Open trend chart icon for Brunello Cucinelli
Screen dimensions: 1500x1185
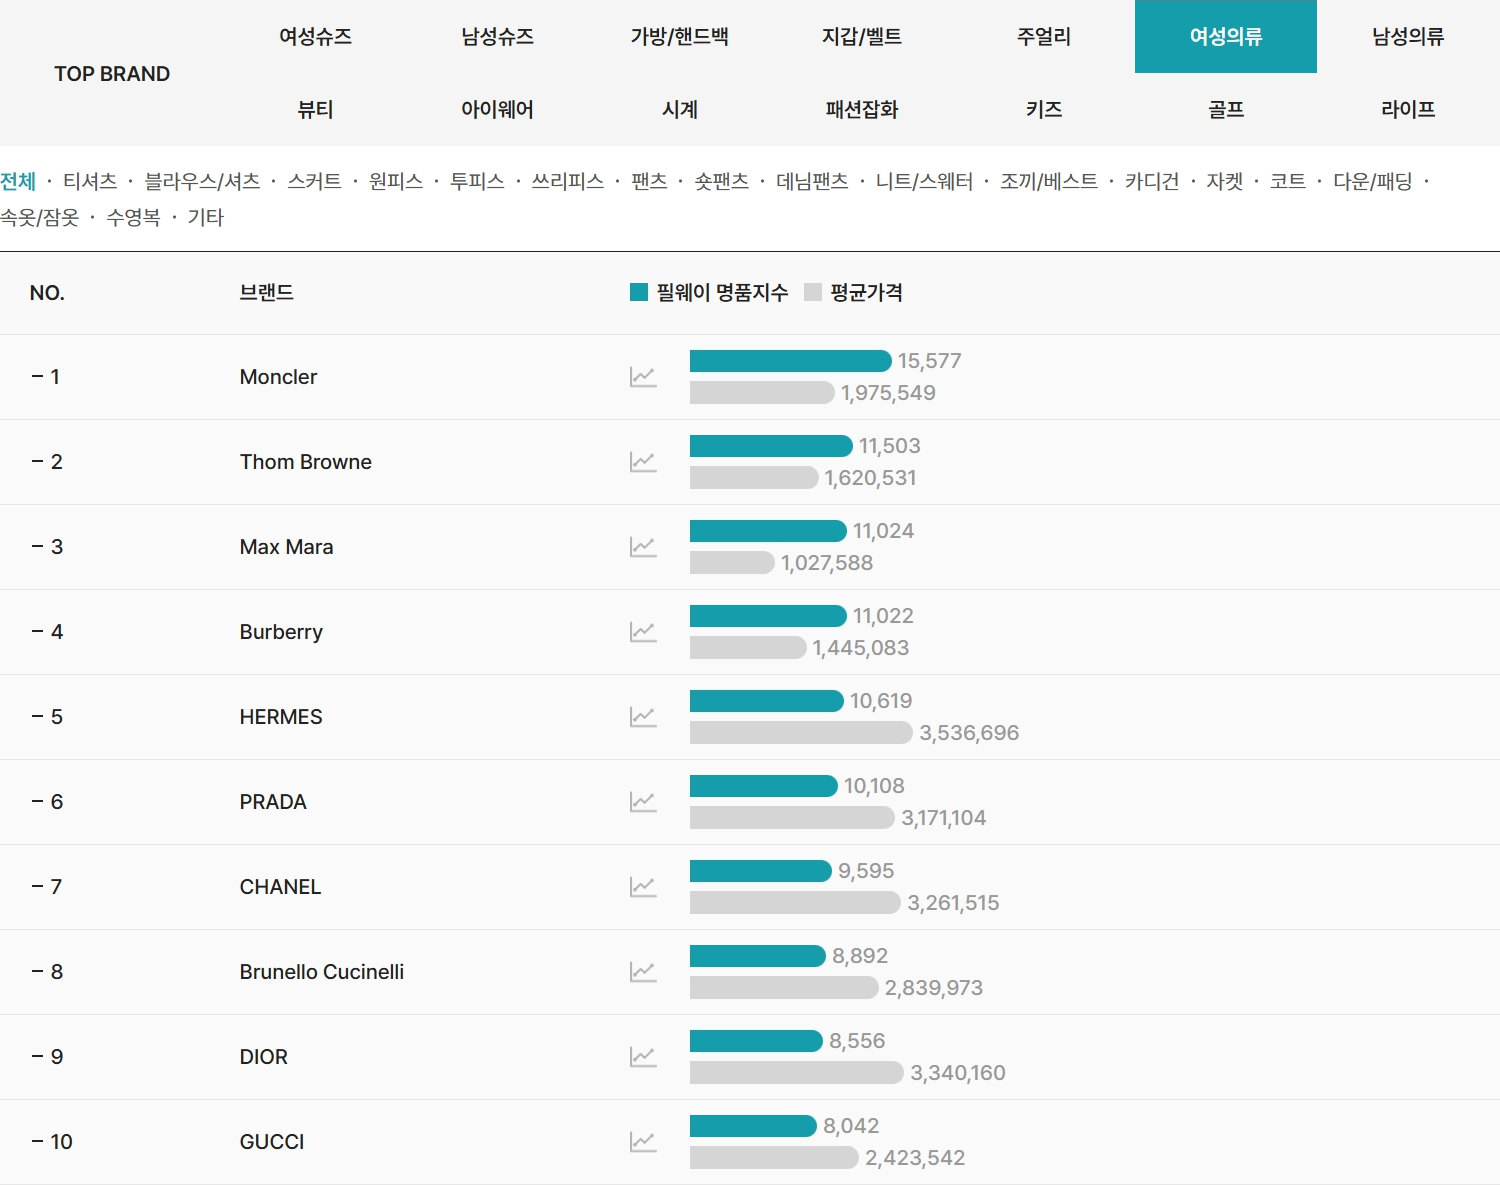pyautogui.click(x=643, y=972)
